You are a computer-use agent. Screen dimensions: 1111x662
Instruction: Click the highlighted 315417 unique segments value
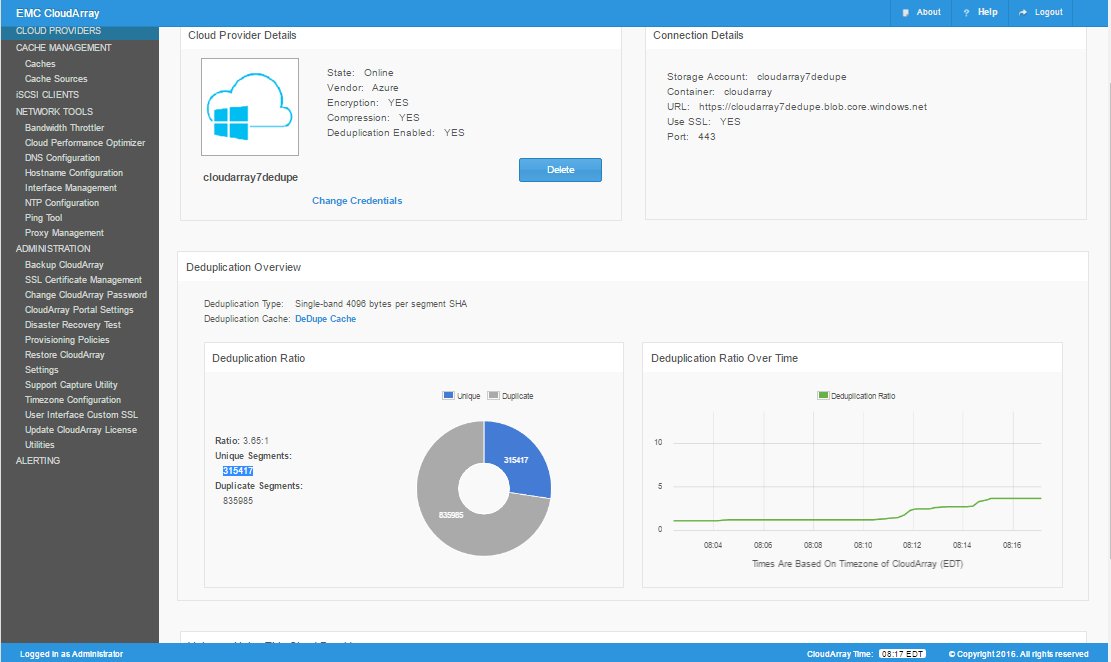click(x=238, y=471)
